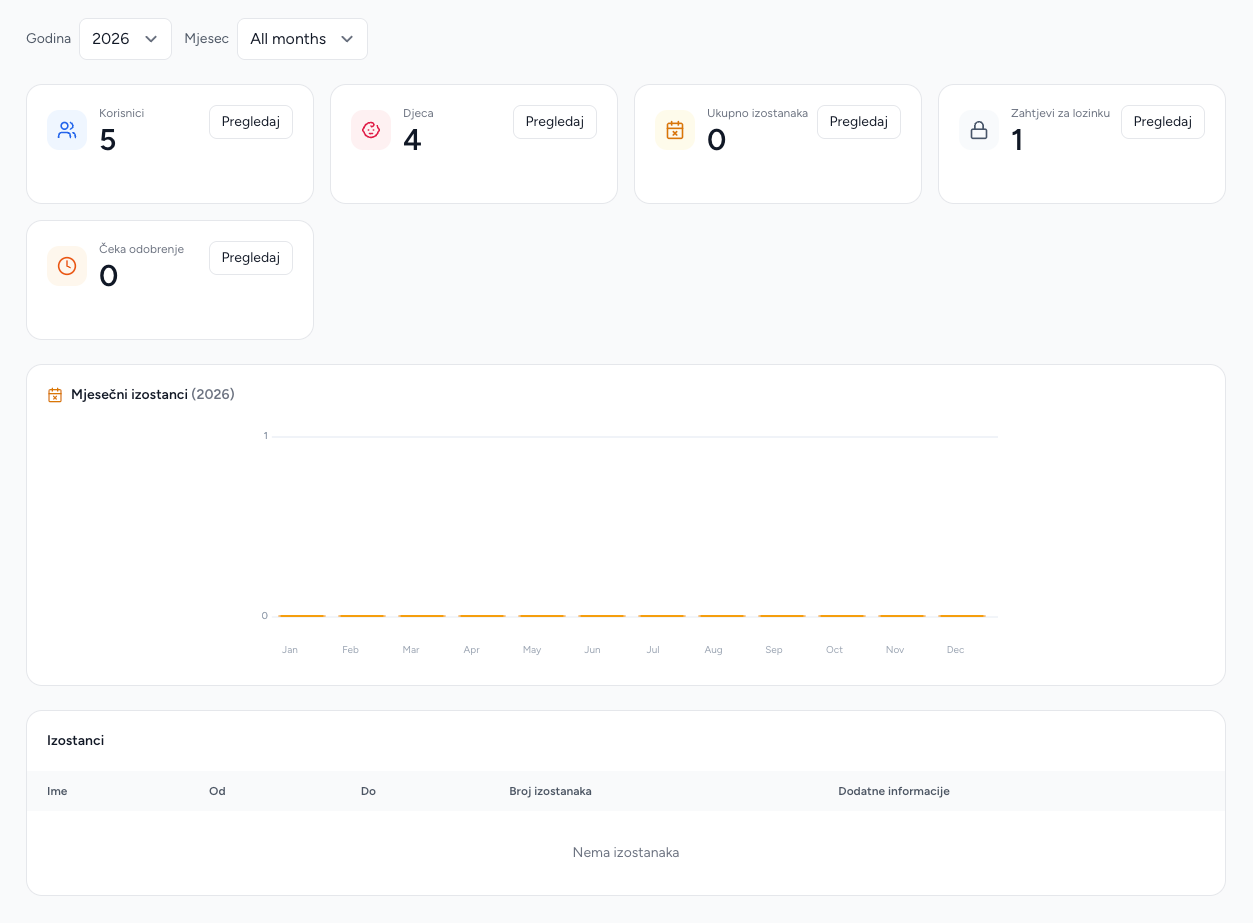The width and height of the screenshot is (1253, 923).
Task: Open Pregledaj on Ukupno izostanaka card
Action: click(x=859, y=122)
